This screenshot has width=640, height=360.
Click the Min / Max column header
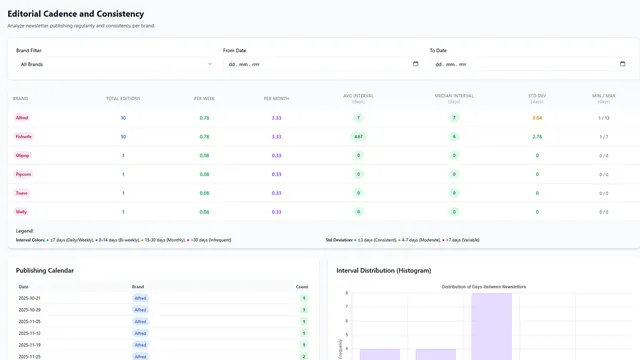coord(604,98)
